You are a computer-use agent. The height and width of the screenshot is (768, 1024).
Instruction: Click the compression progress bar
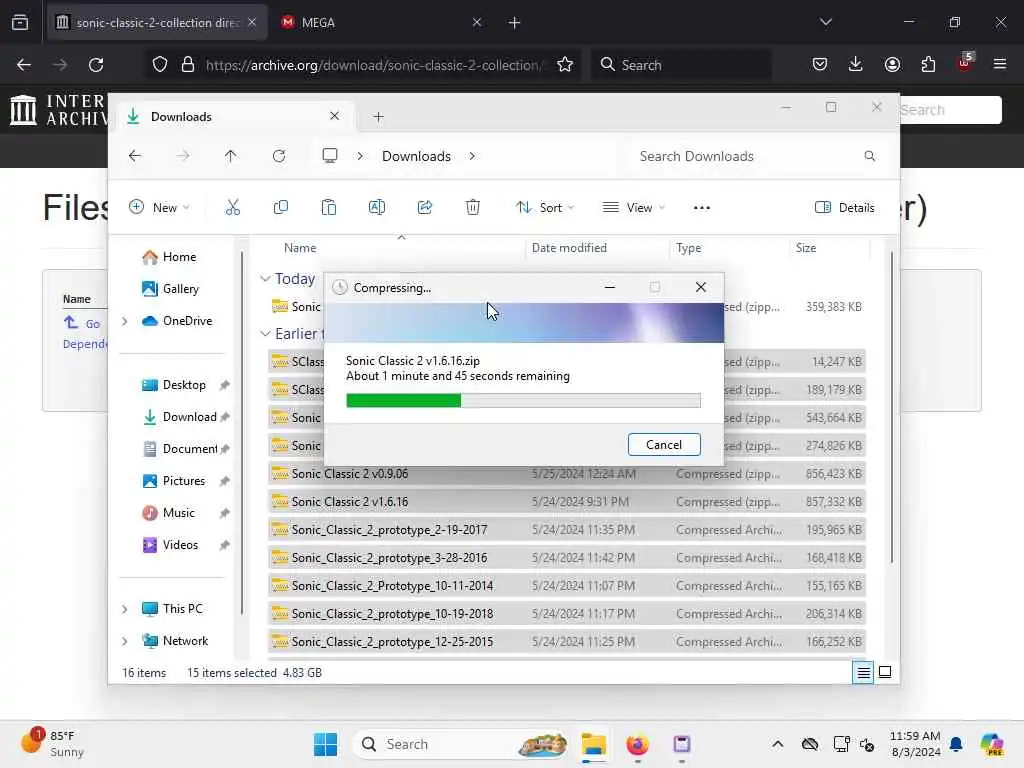[523, 400]
